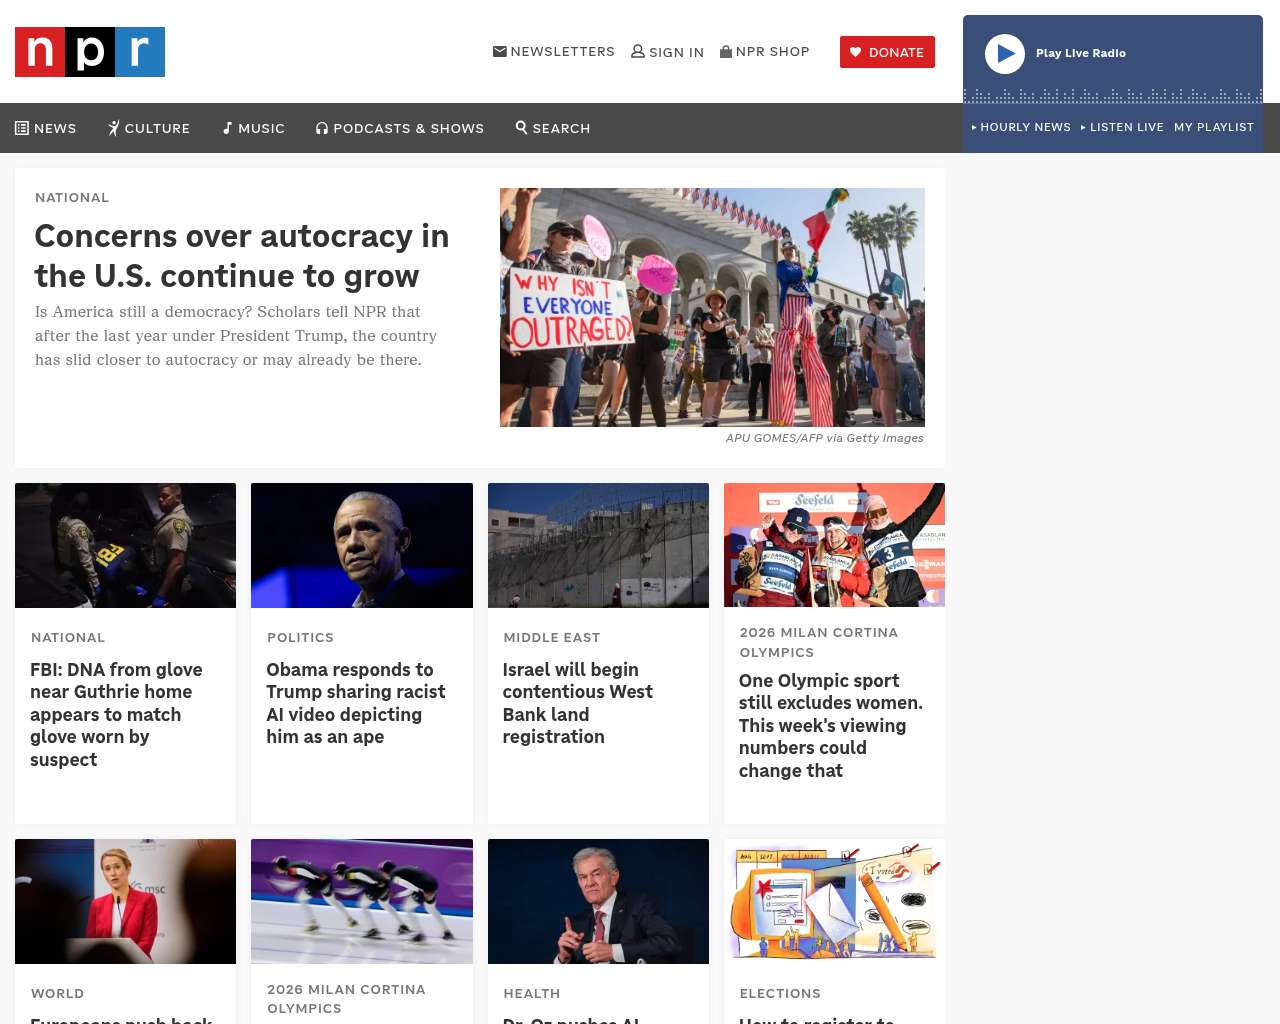Screen dimensions: 1280x1024
Task: Click the heart icon in Donate button
Action: click(856, 52)
